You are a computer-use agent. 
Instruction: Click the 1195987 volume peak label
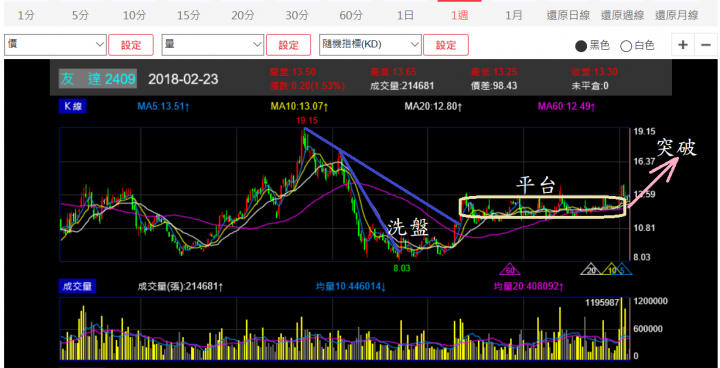click(602, 303)
